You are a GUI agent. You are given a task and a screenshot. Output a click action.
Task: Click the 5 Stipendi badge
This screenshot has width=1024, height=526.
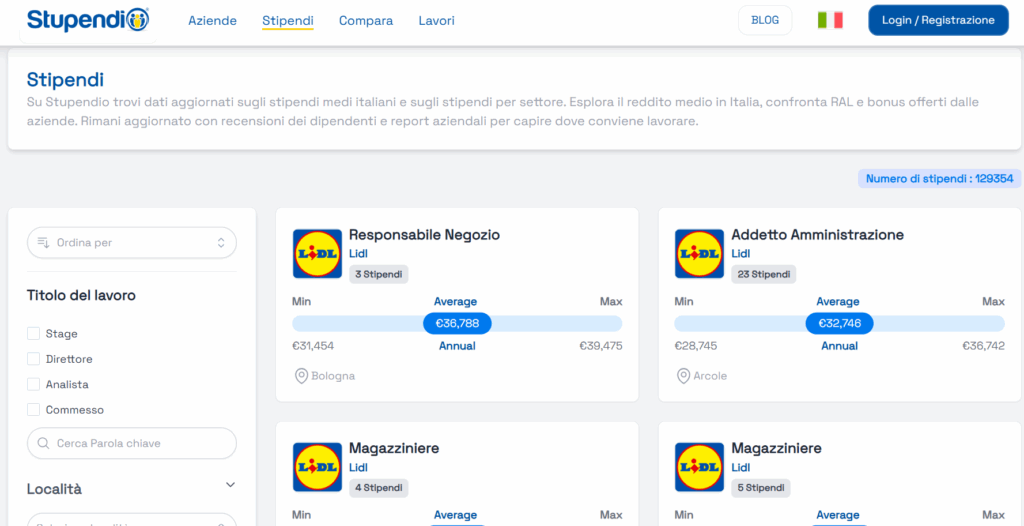[761, 488]
